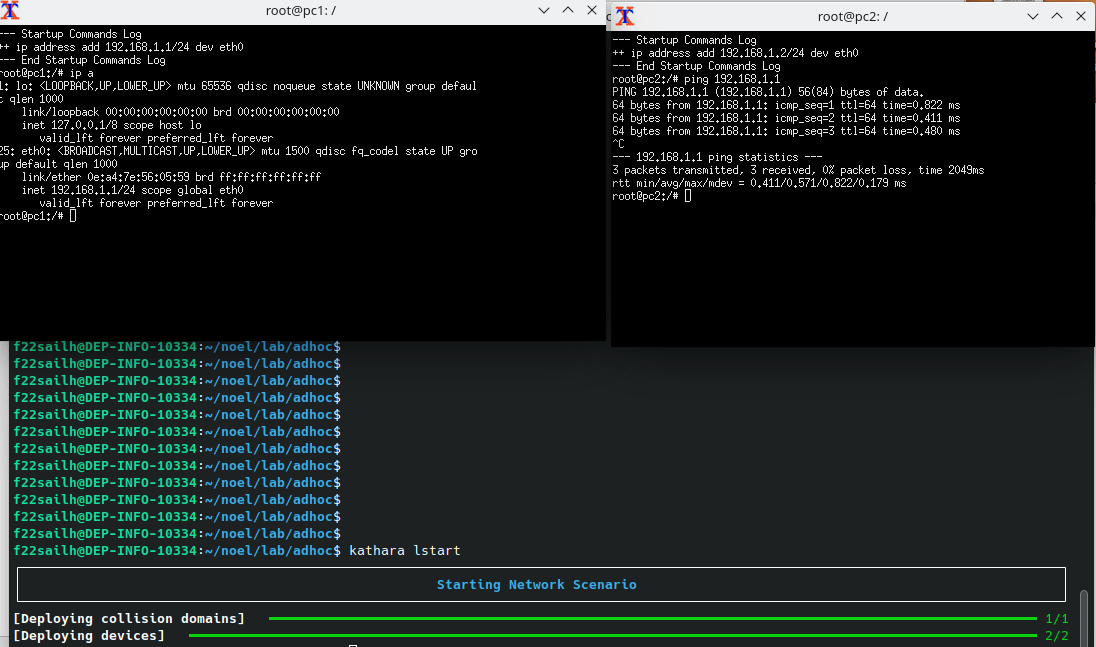
Task: Click the XTerm icon in pc1 title bar
Action: coord(10,11)
